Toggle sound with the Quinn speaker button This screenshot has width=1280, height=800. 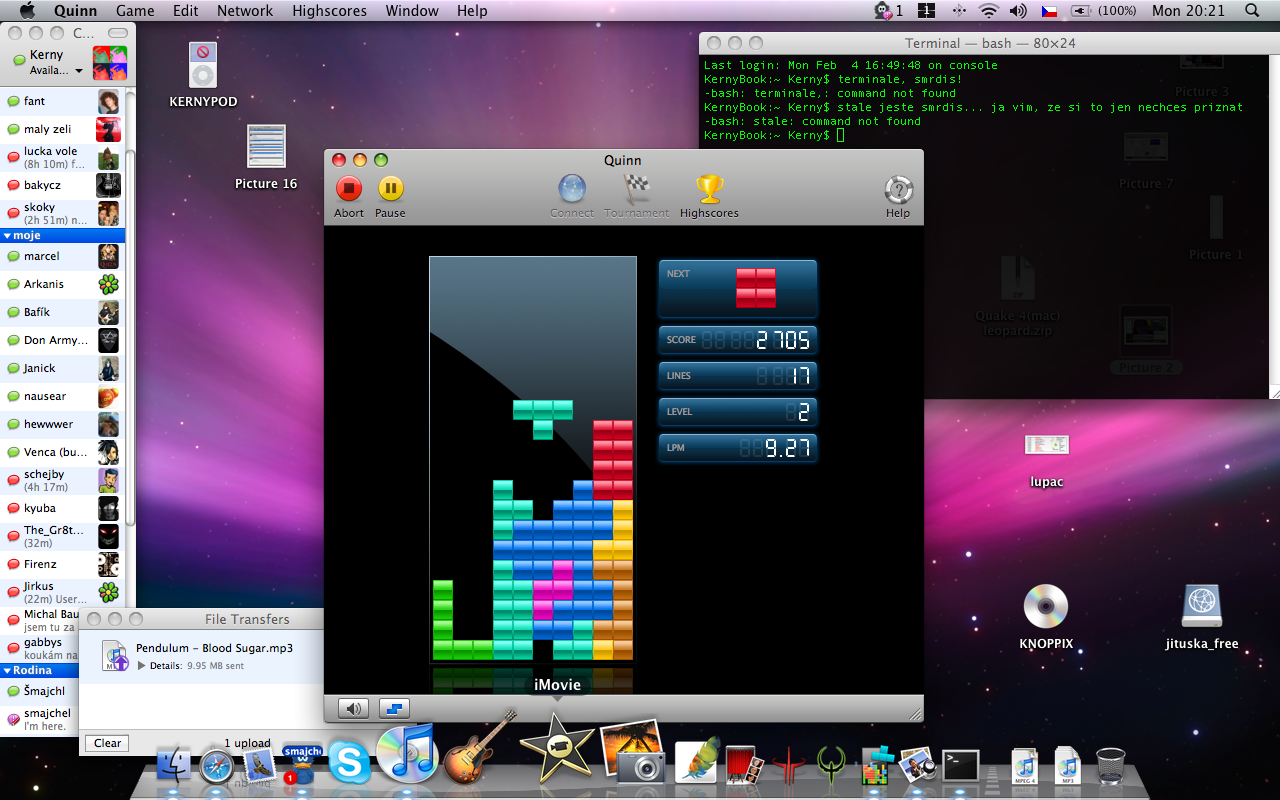[x=353, y=709]
